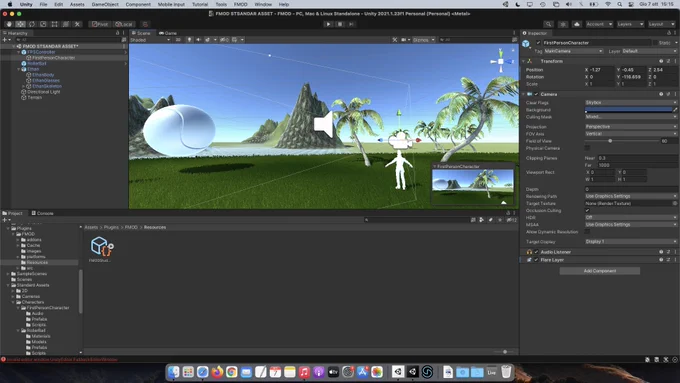Open Transform component help icon
The image size is (680, 383).
(x=661, y=61)
